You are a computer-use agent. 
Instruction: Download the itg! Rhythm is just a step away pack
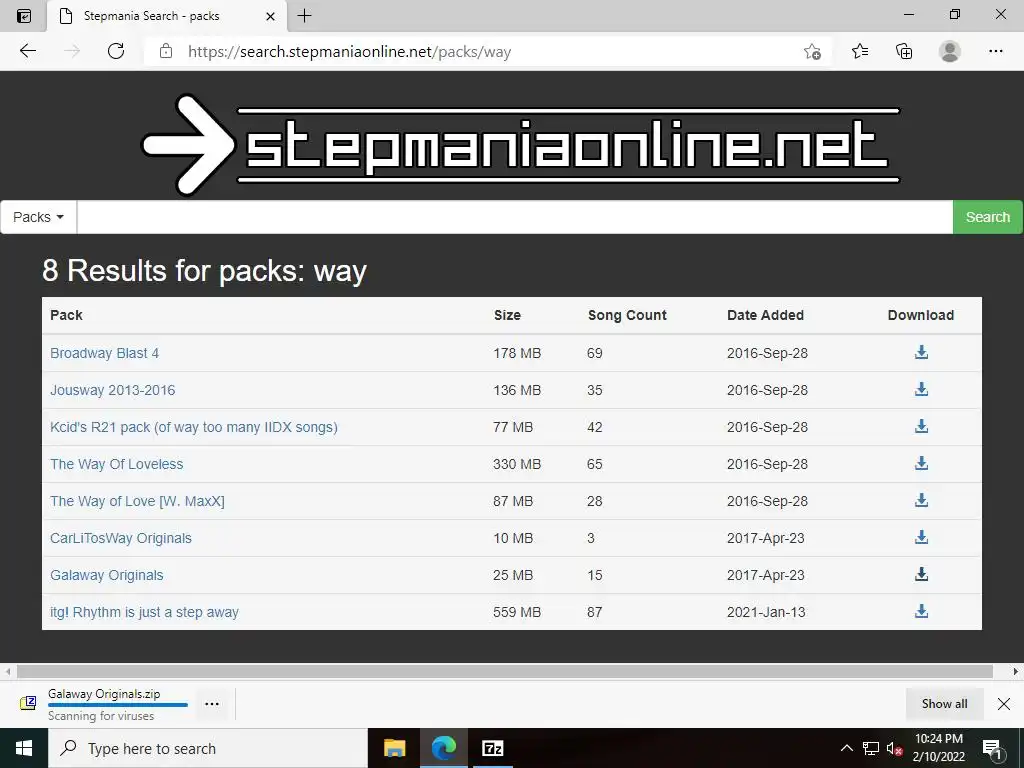click(x=921, y=611)
